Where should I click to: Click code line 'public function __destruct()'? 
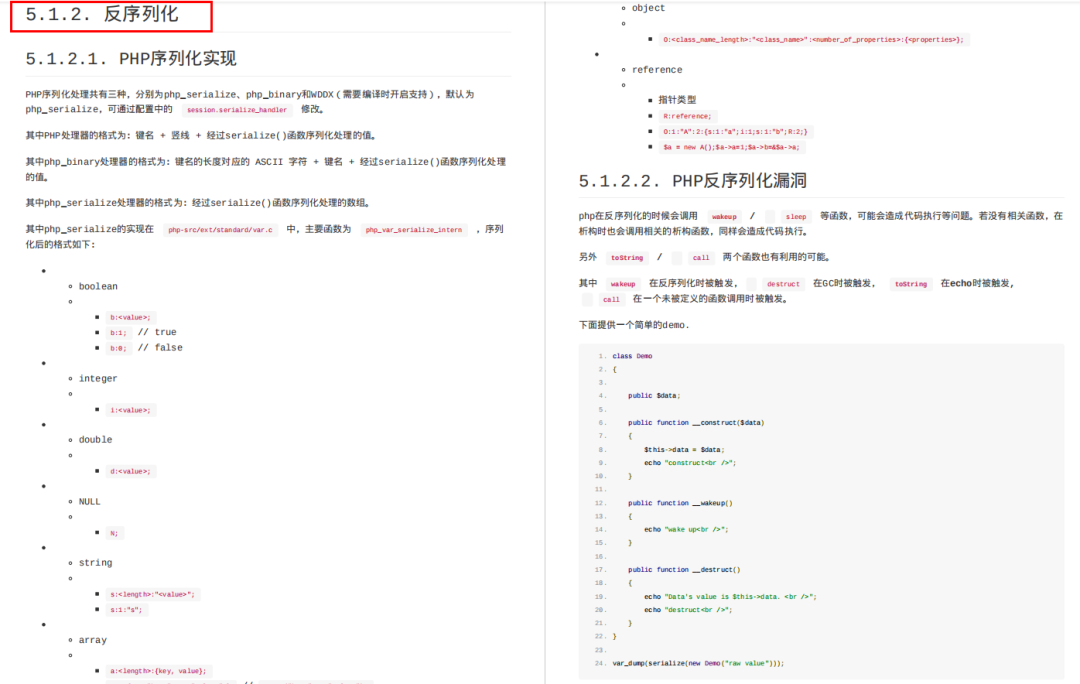(684, 570)
